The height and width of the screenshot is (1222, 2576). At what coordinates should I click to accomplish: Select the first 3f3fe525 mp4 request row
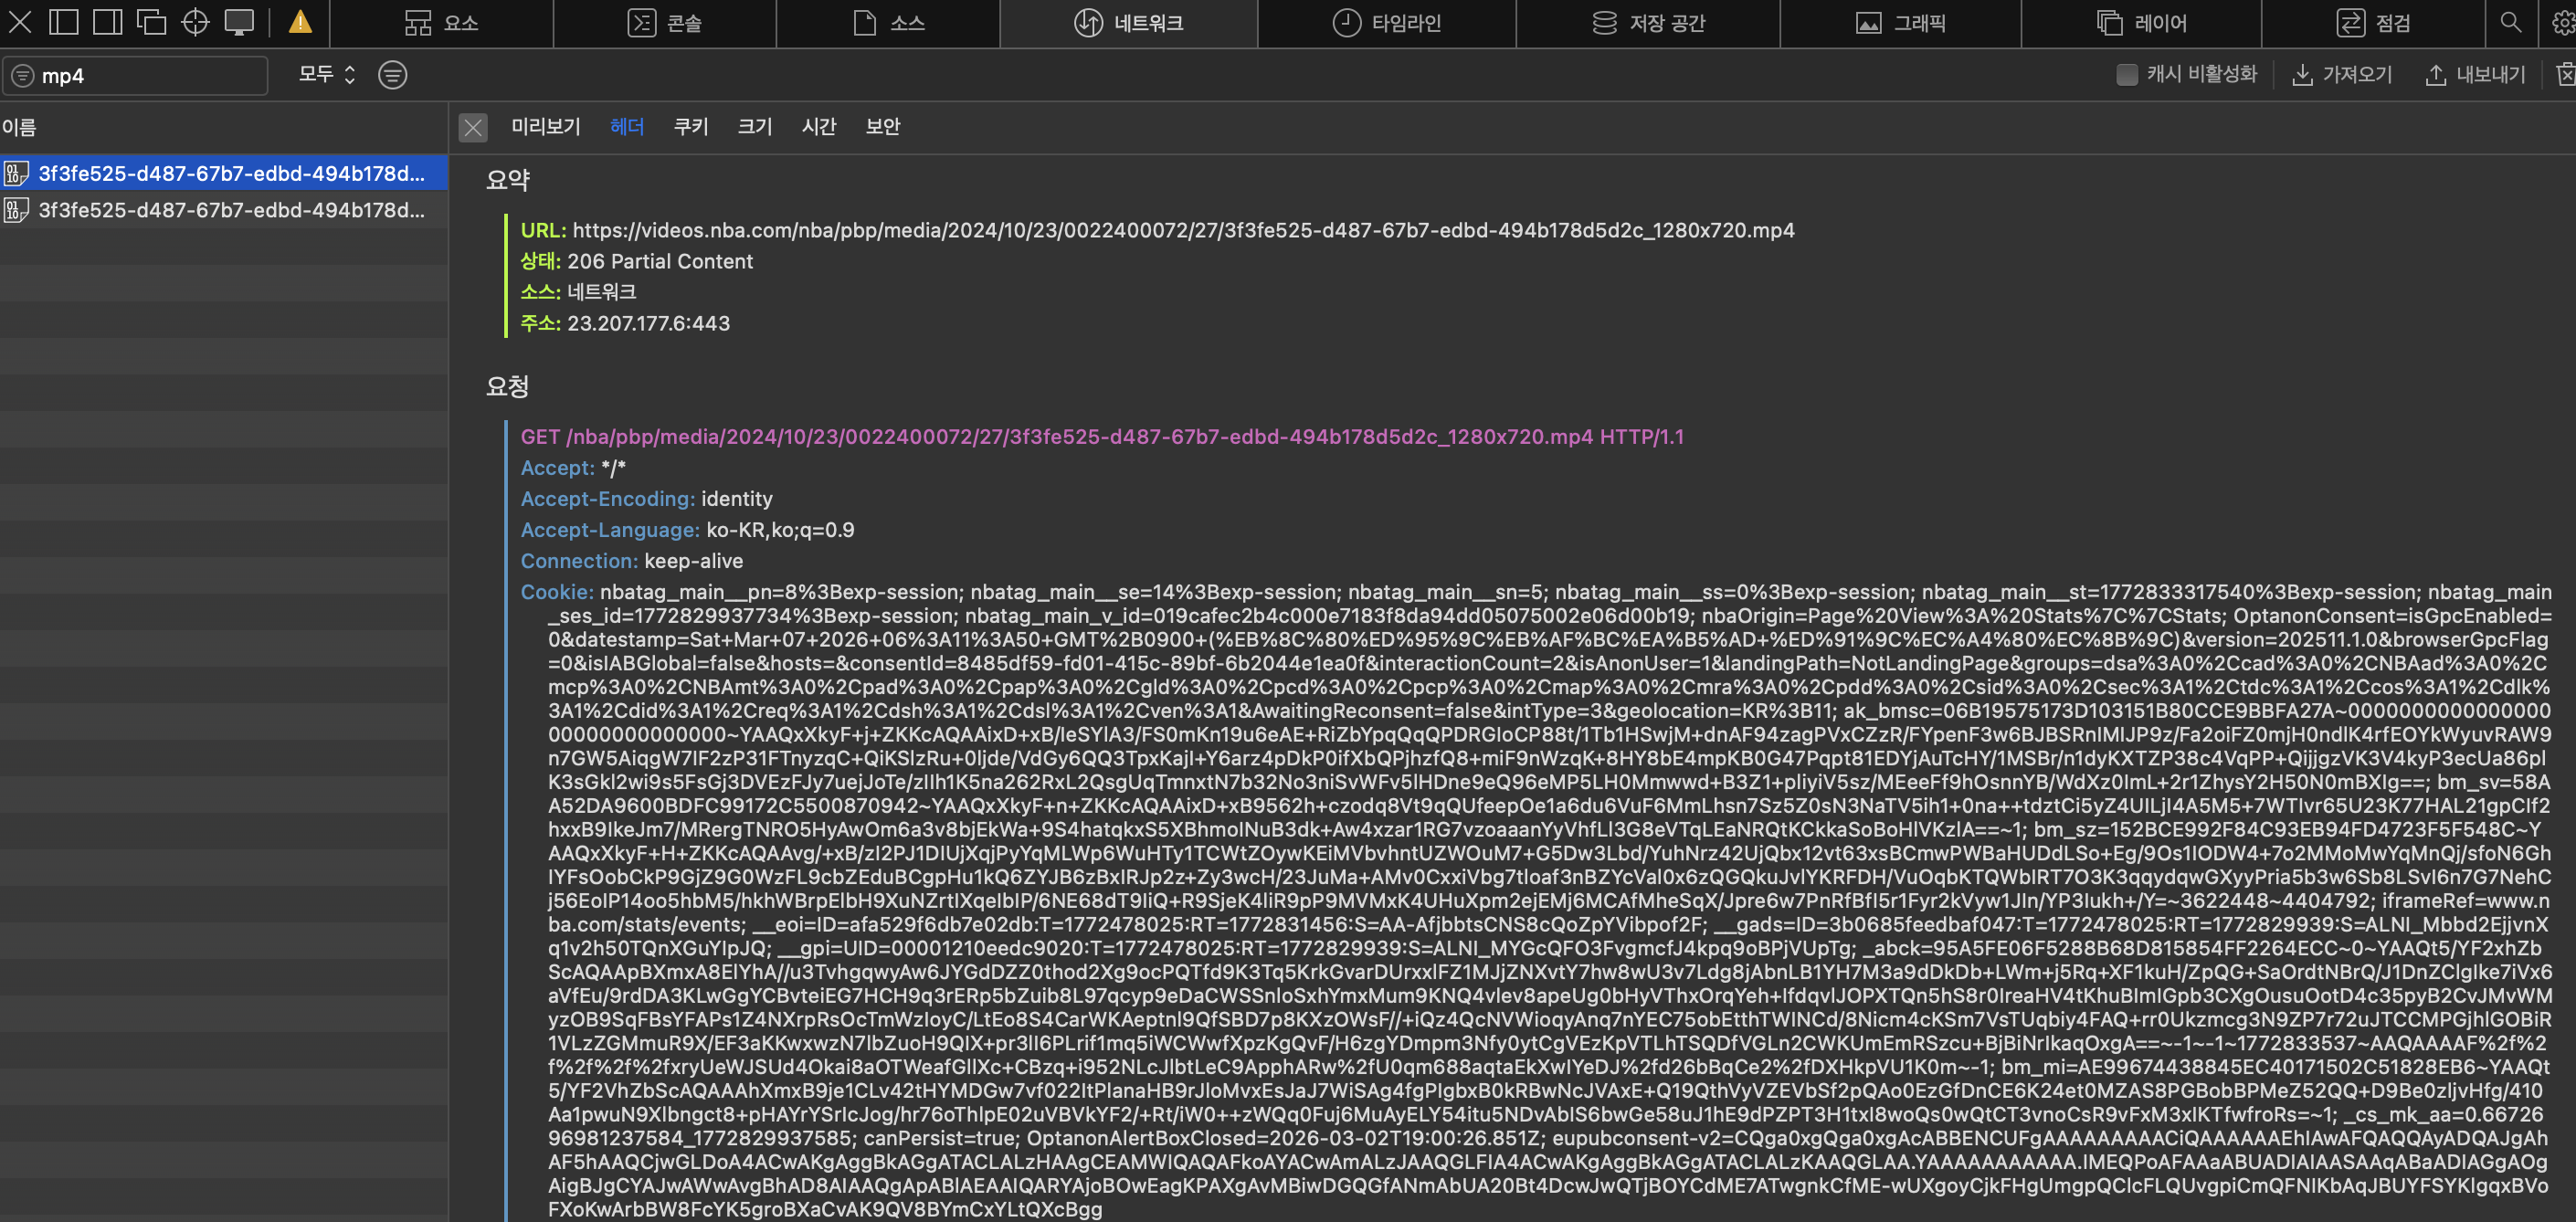pyautogui.click(x=224, y=174)
